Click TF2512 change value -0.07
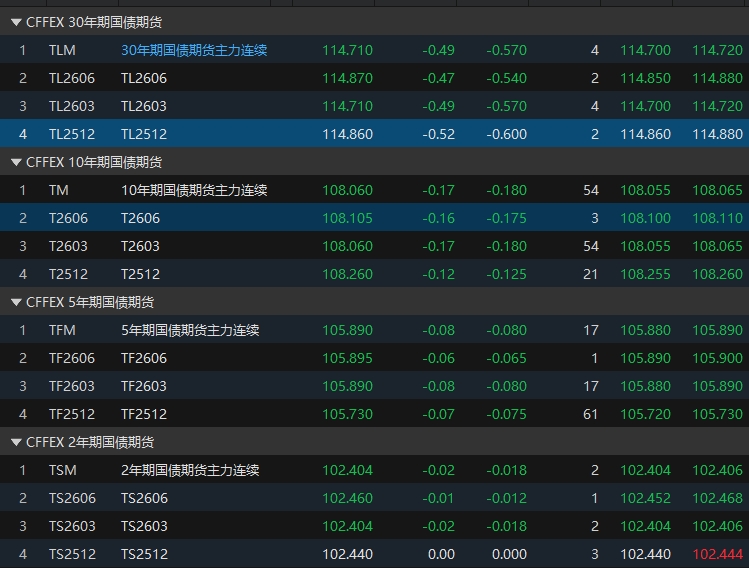Screen dimensions: 749x568 [x=439, y=414]
